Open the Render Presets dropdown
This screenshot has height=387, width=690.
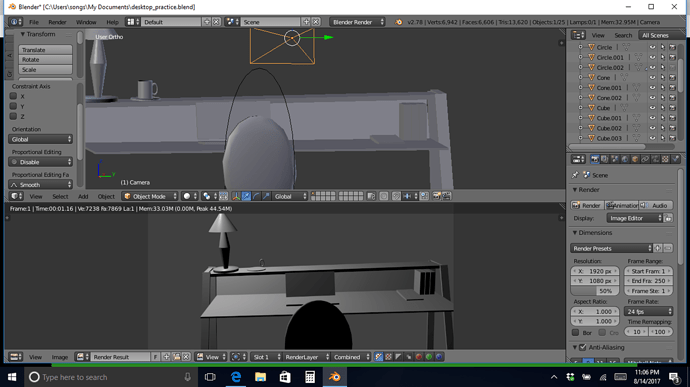coord(611,248)
